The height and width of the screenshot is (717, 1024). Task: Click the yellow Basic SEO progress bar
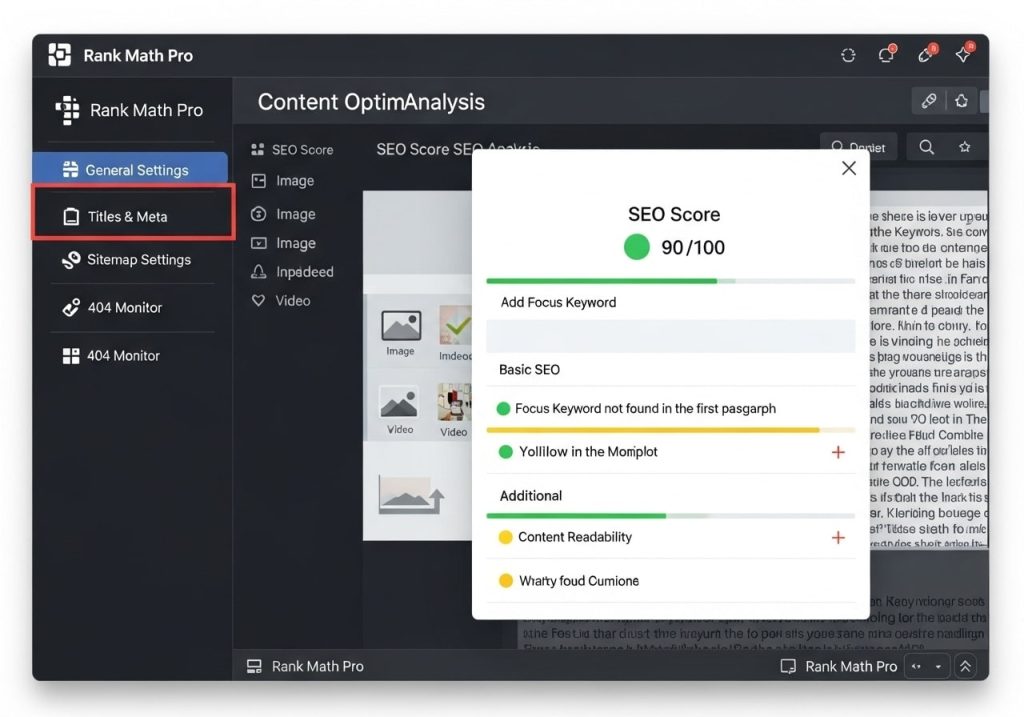(x=671, y=430)
